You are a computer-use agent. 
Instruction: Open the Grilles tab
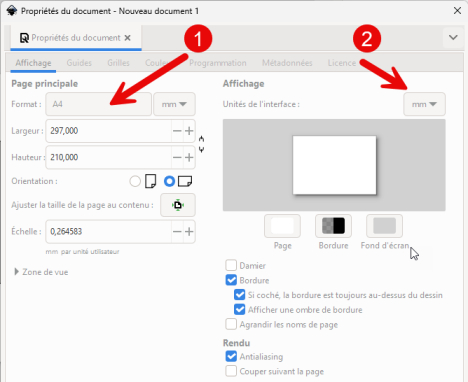pyautogui.click(x=118, y=63)
